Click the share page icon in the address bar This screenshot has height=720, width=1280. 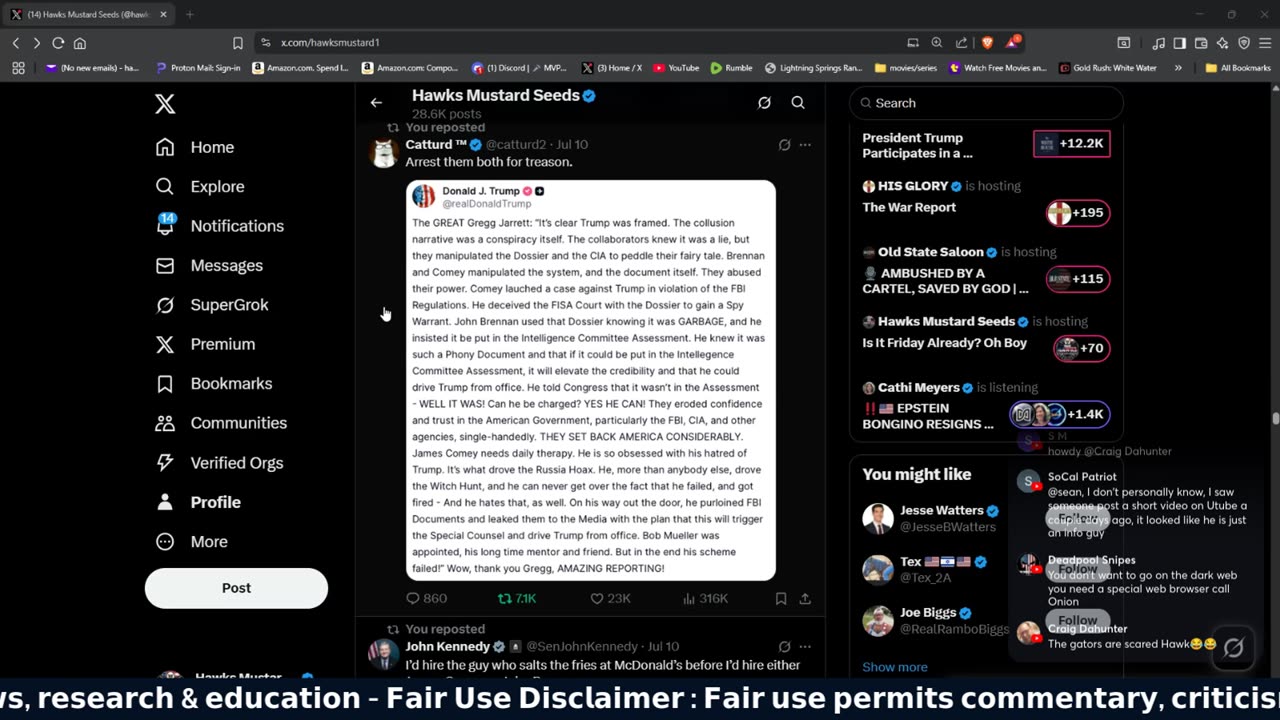point(961,43)
